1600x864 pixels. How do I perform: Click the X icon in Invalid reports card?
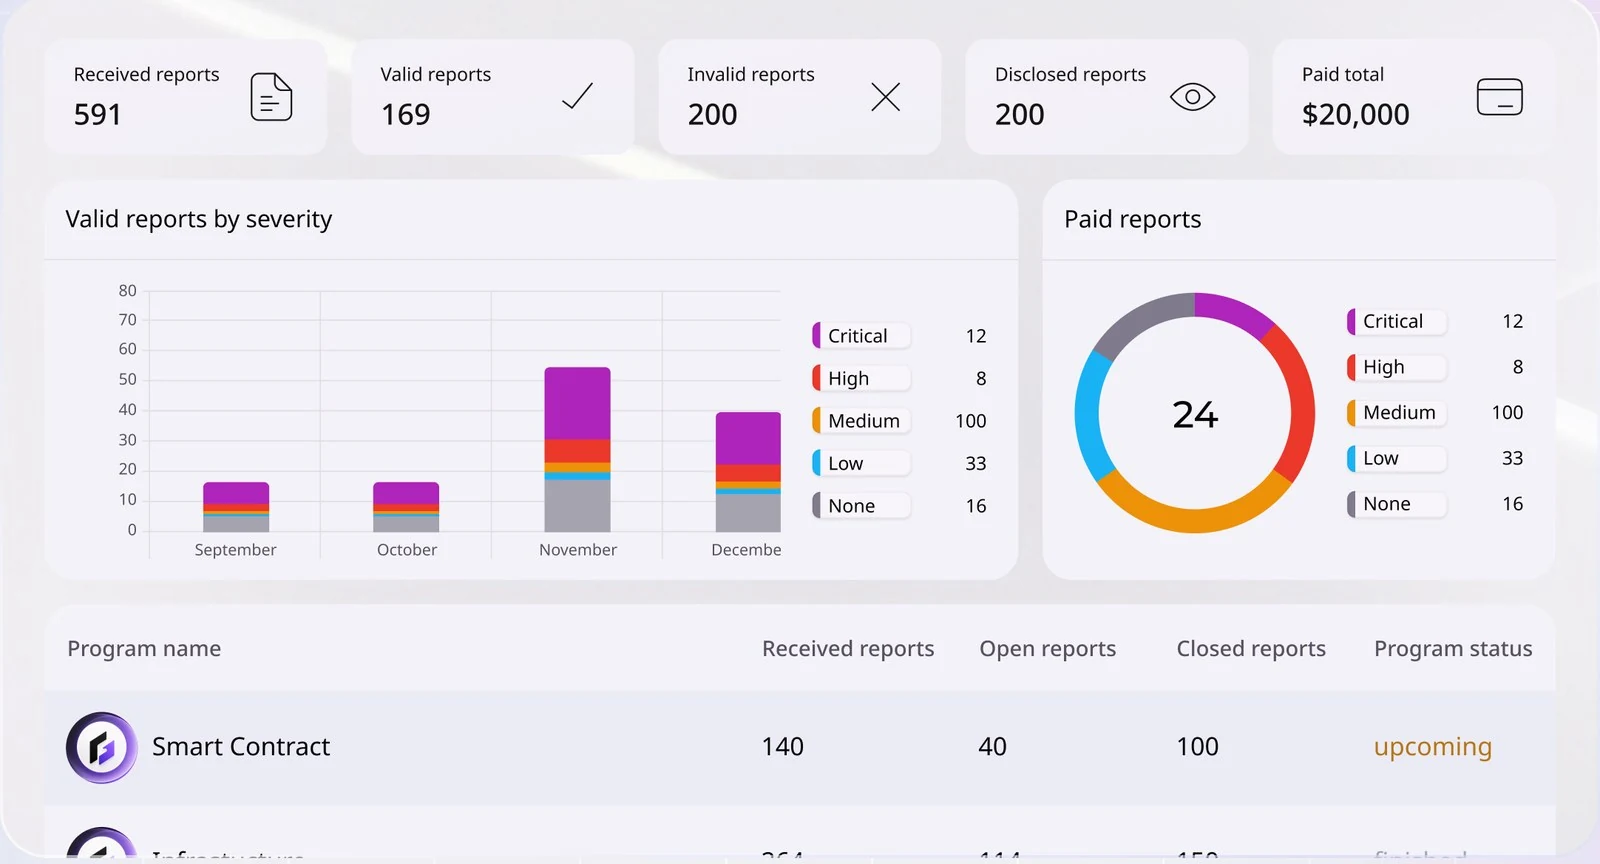pyautogui.click(x=885, y=97)
